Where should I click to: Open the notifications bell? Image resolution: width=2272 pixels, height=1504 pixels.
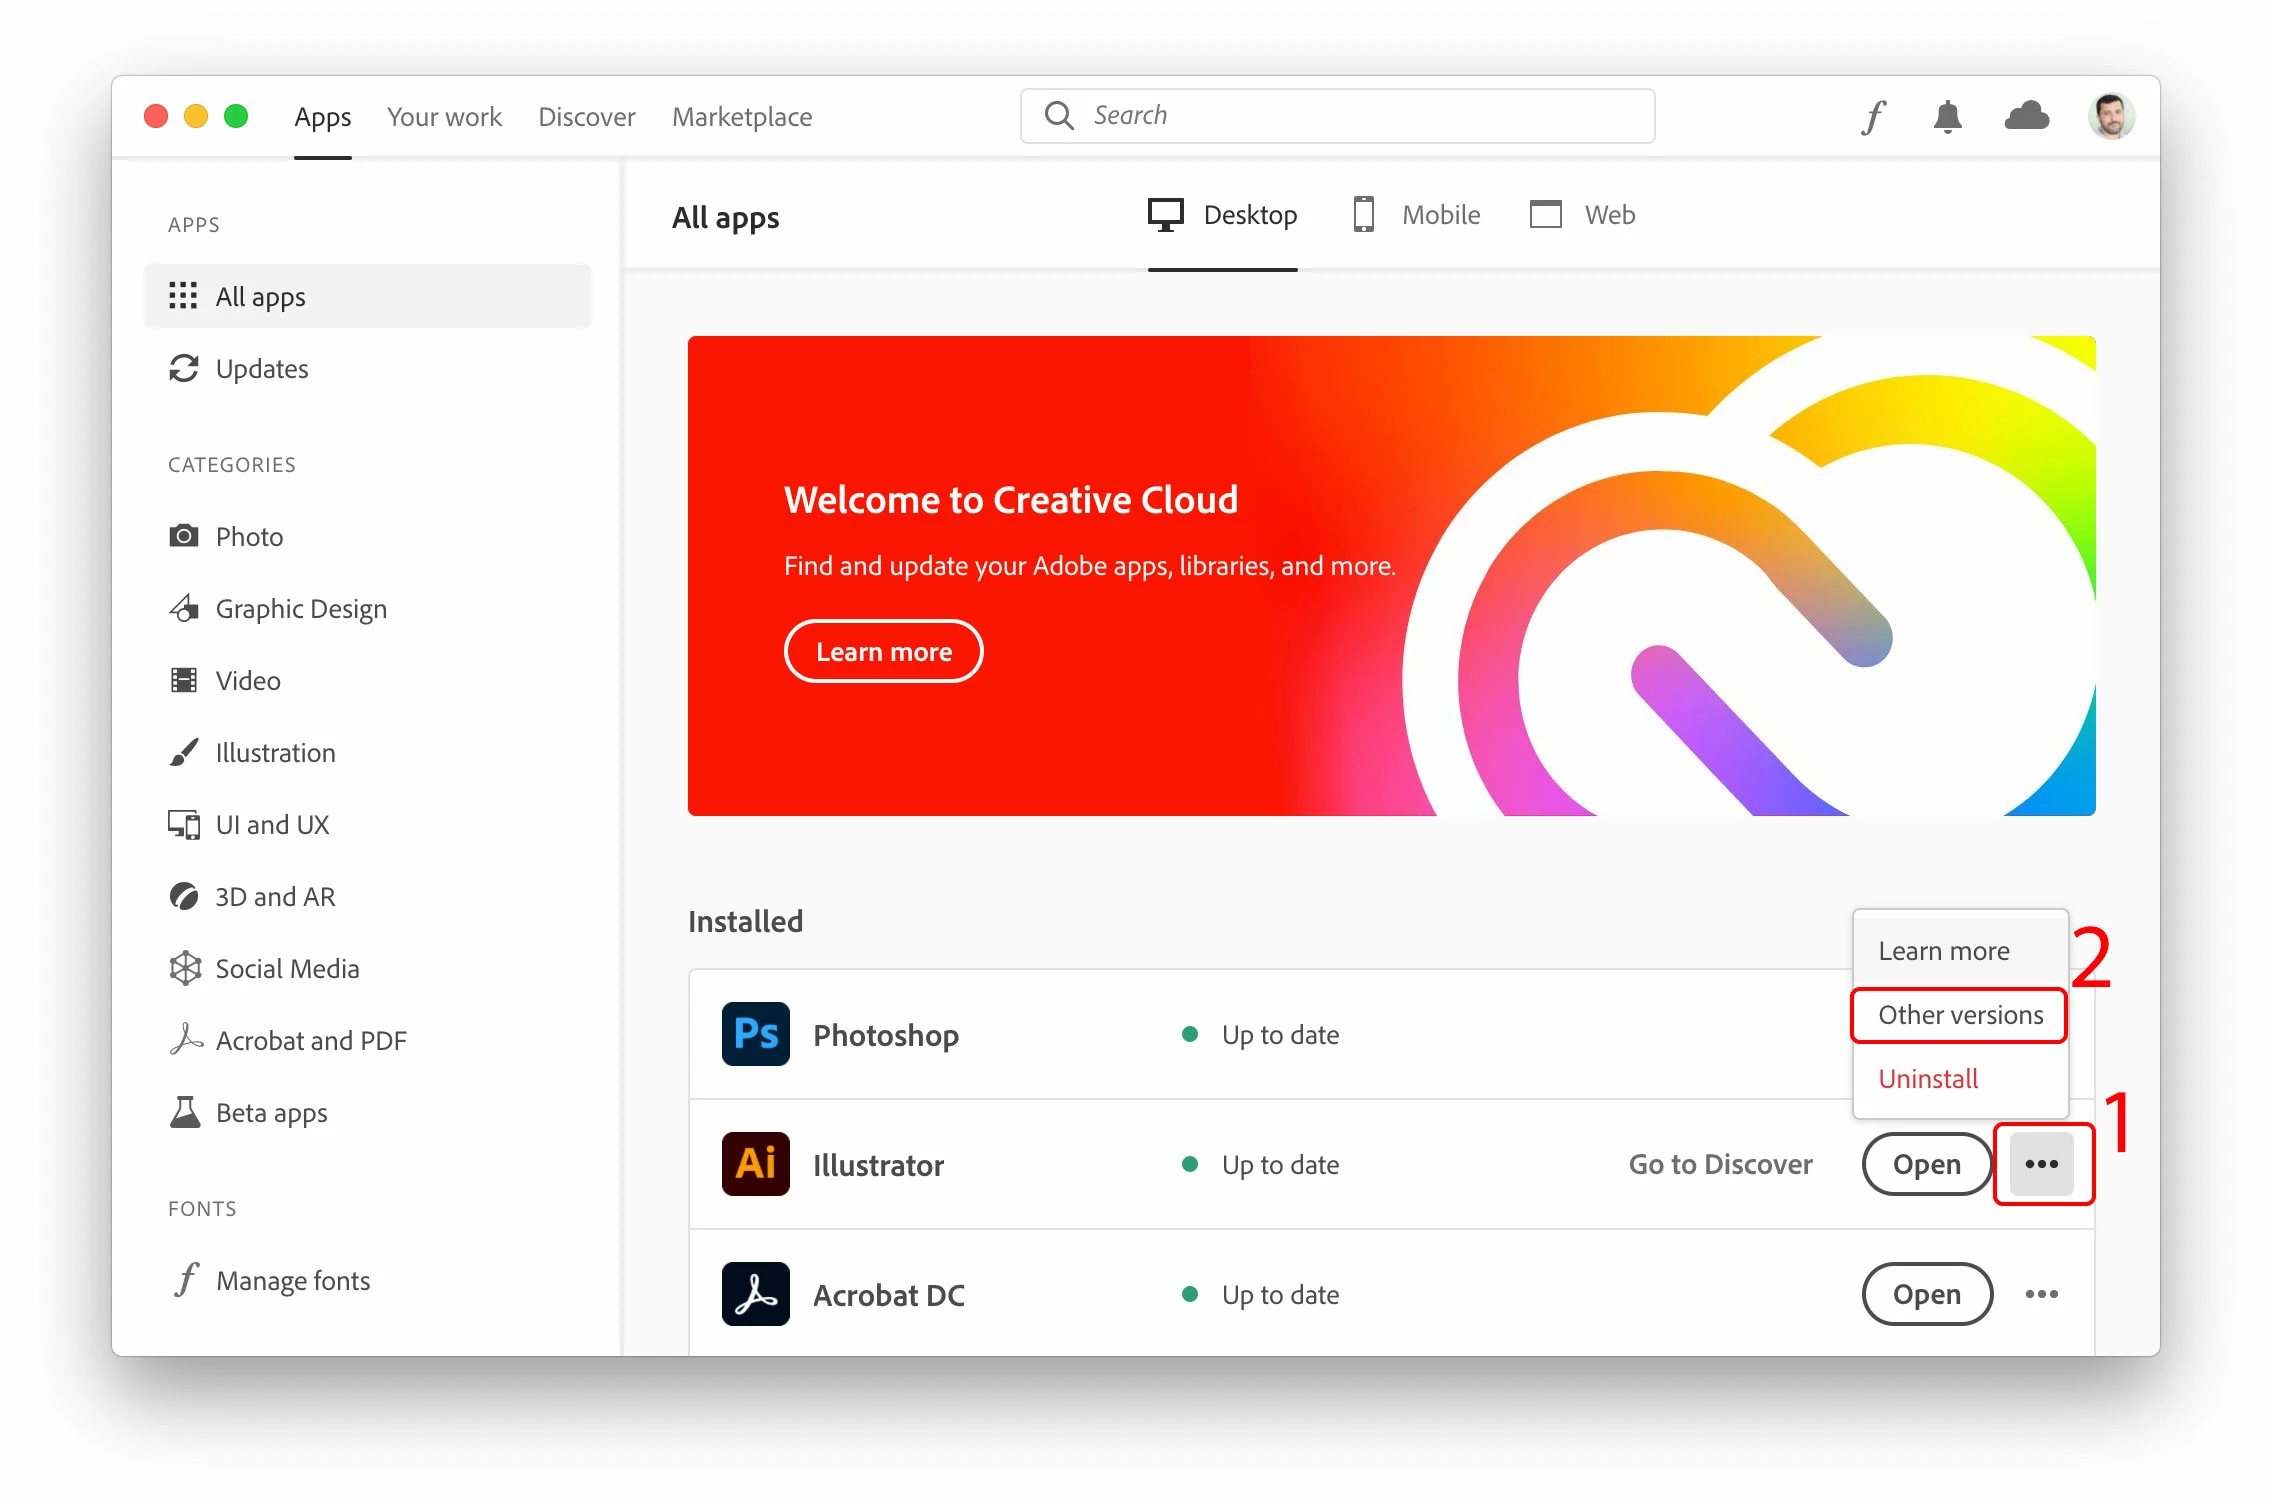pyautogui.click(x=1946, y=117)
